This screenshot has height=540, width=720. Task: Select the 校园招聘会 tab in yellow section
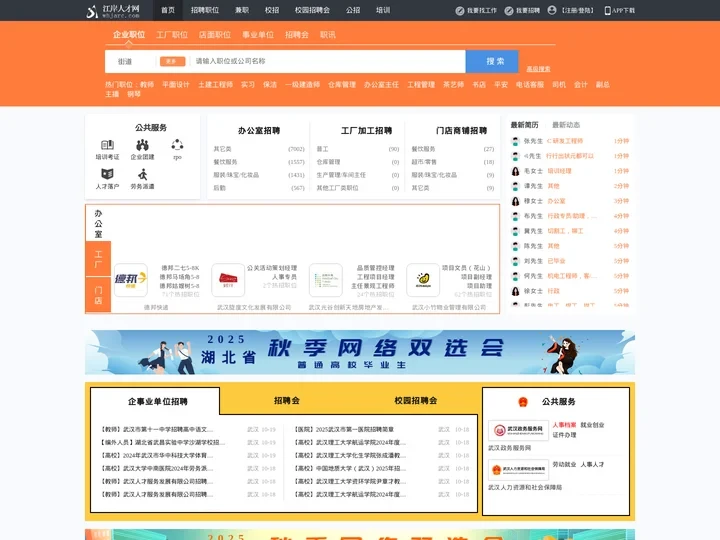pyautogui.click(x=416, y=401)
